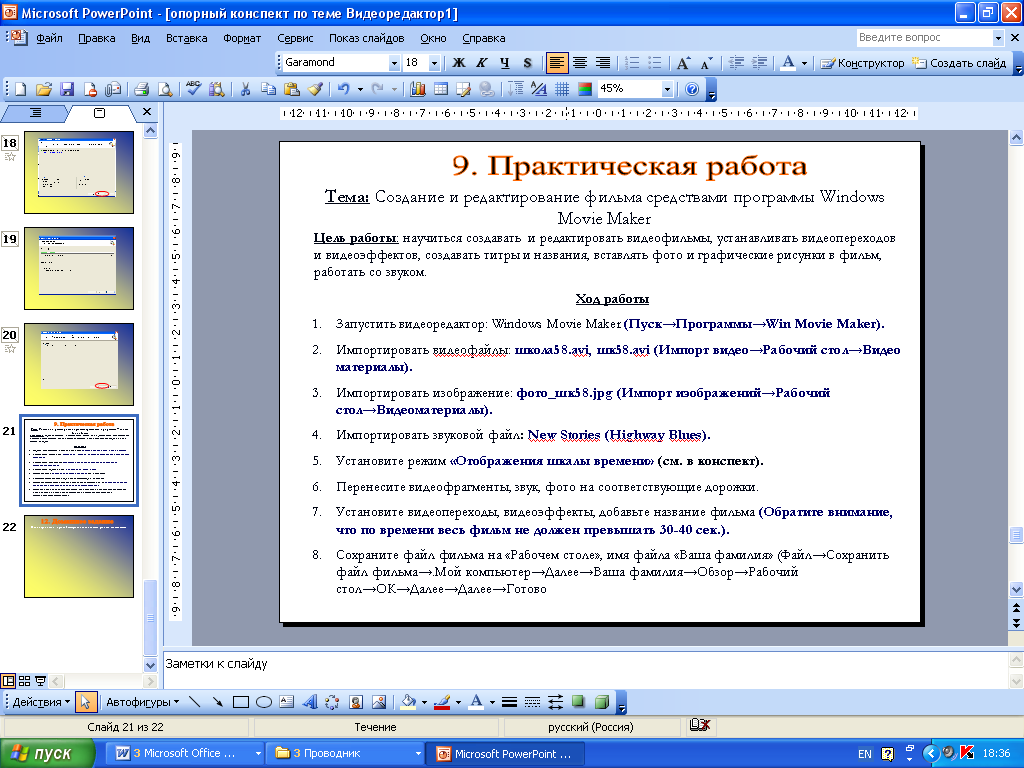
Task: Open PowerPoint help question icon
Action: pyautogui.click(x=692, y=89)
